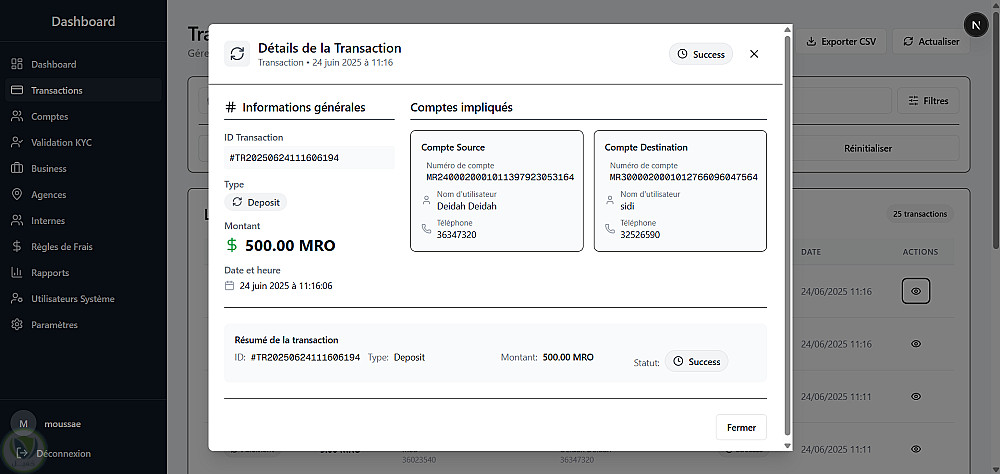1000x474 pixels.
Task: Click the phone icon in Compte Destination card
Action: pyautogui.click(x=610, y=228)
